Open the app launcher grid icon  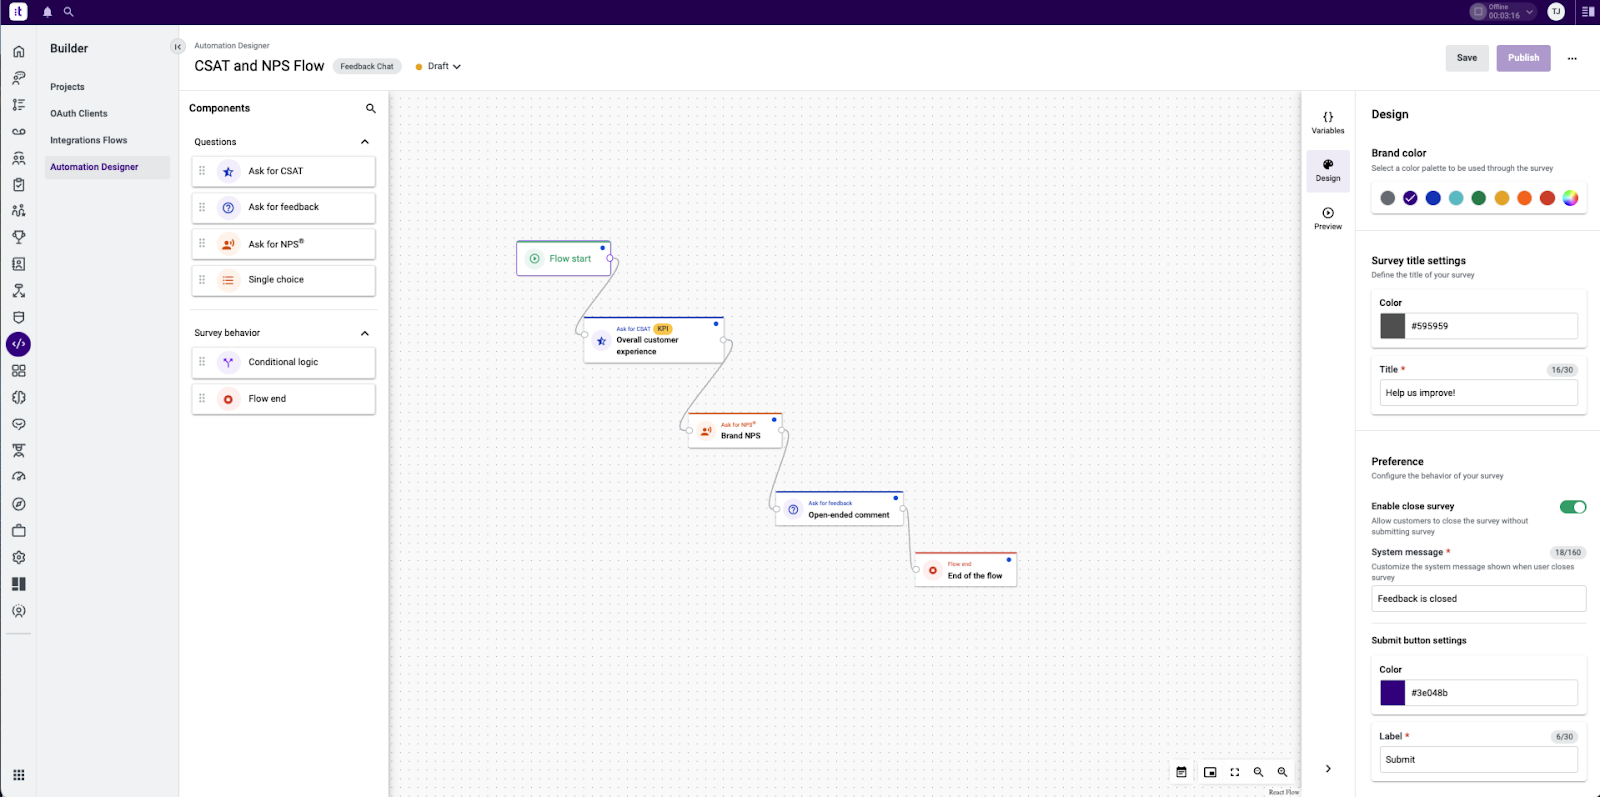18,775
